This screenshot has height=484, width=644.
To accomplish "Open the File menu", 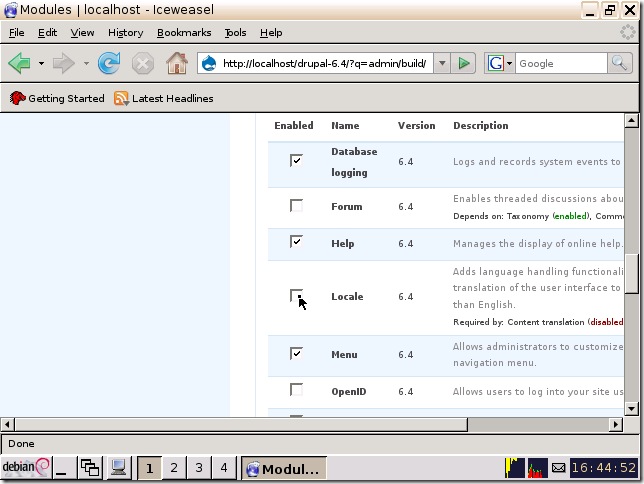I will pos(16,32).
